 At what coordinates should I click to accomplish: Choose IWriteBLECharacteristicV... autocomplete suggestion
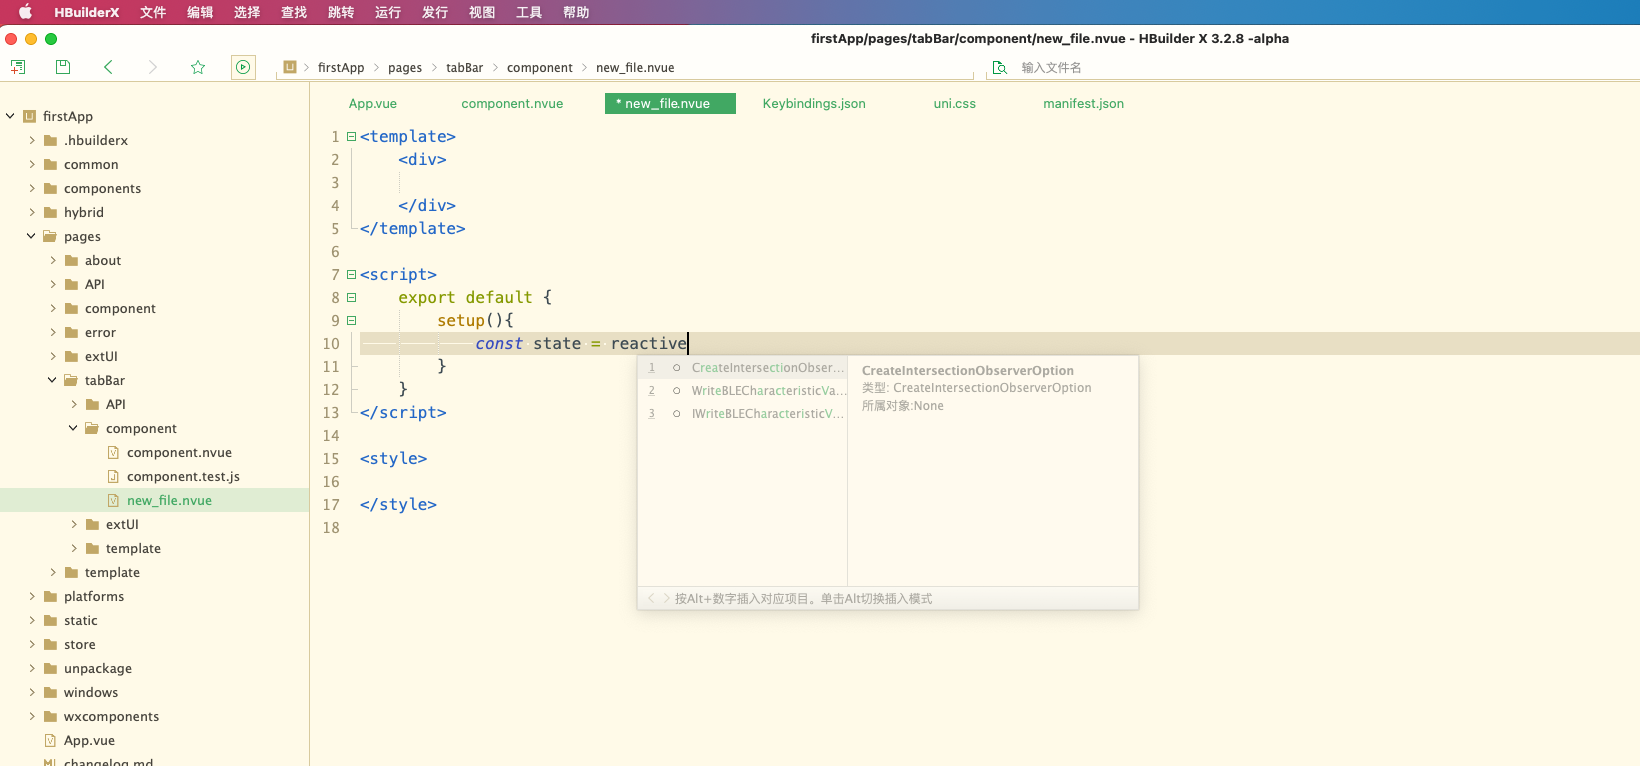pyautogui.click(x=743, y=414)
